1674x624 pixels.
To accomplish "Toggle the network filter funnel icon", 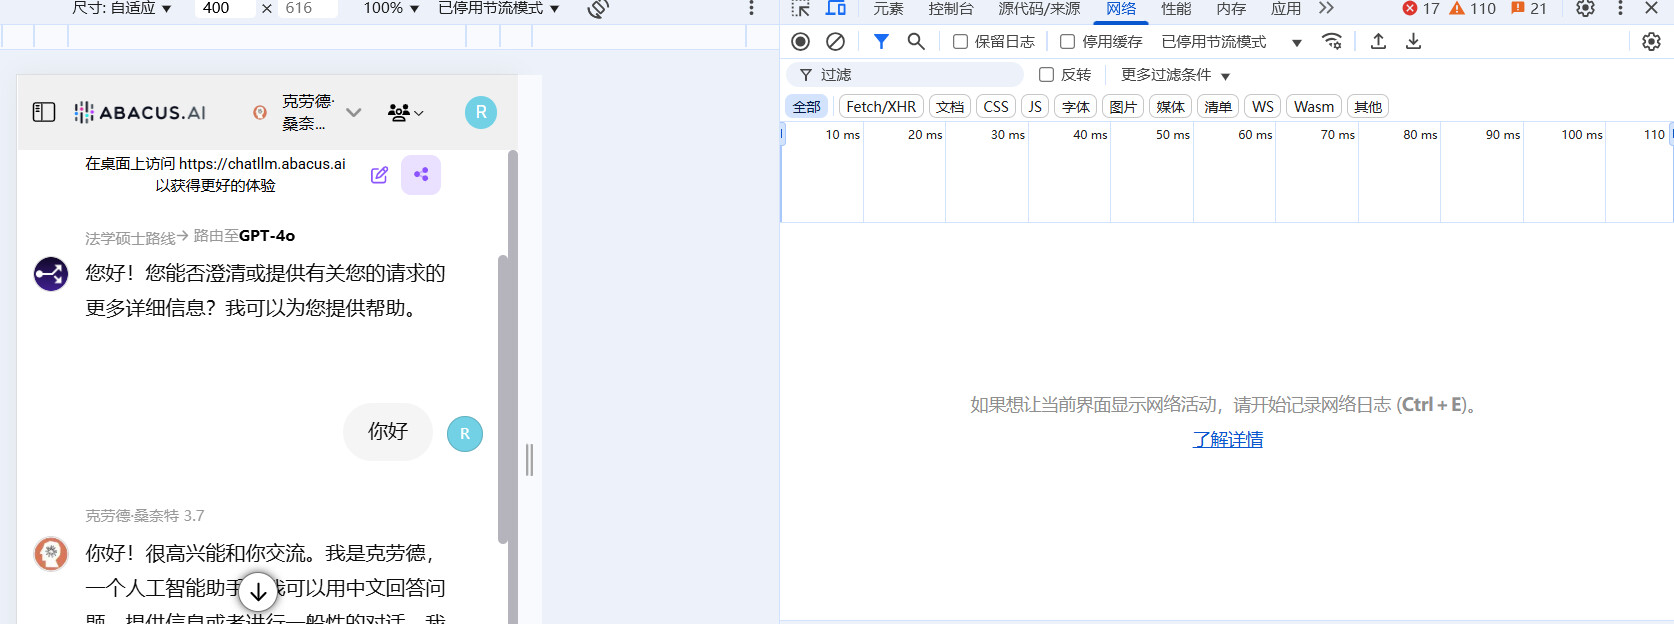I will 881,41.
